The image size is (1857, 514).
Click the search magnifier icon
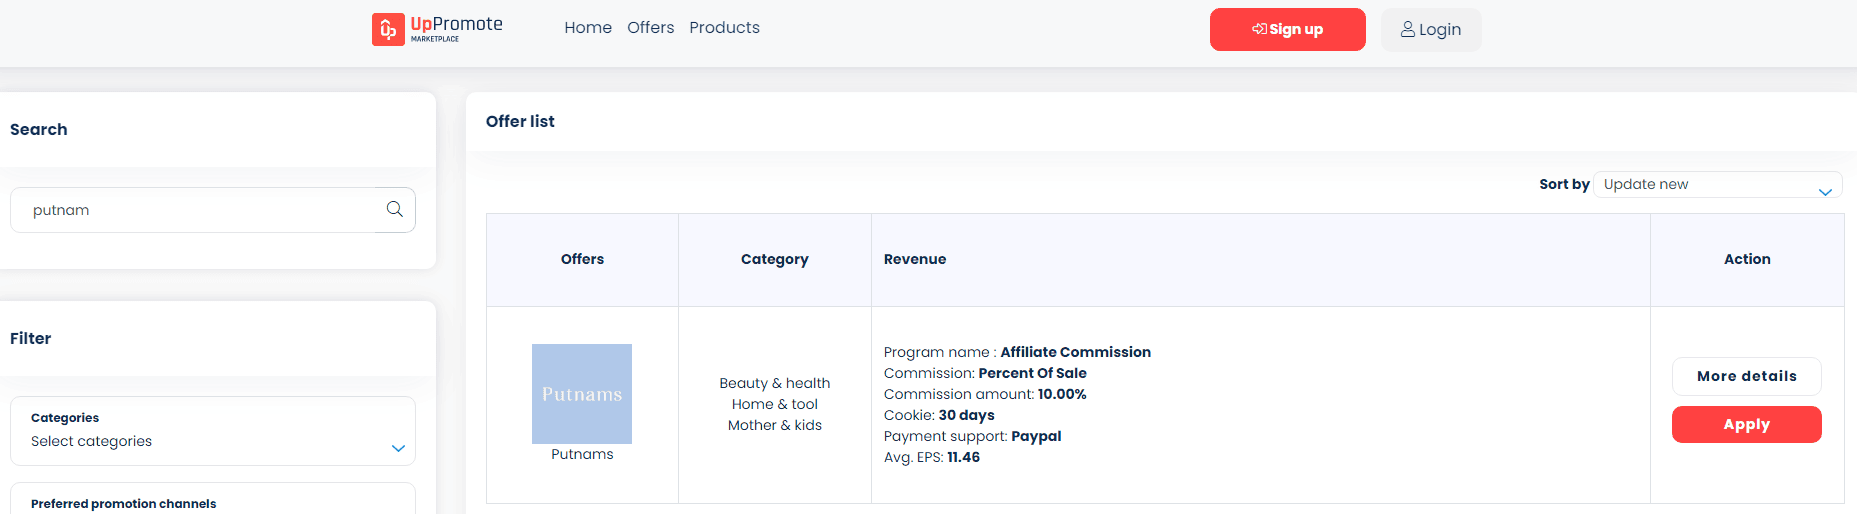(x=395, y=209)
